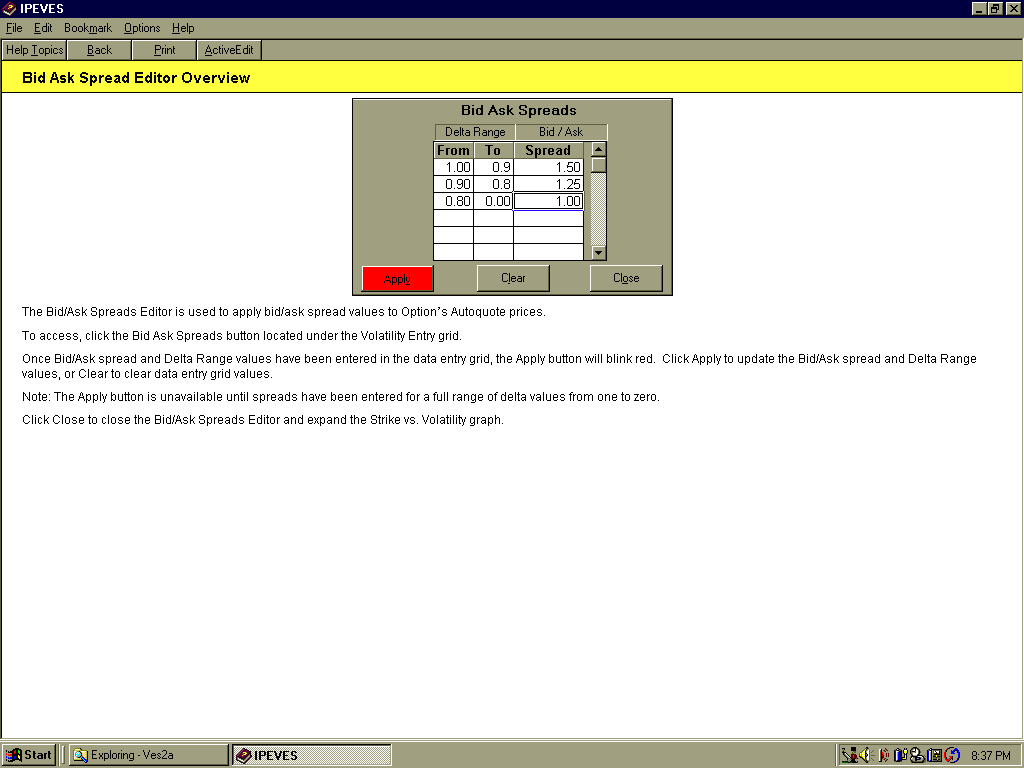This screenshot has width=1024, height=768.
Task: Open the Options menu
Action: (x=142, y=28)
